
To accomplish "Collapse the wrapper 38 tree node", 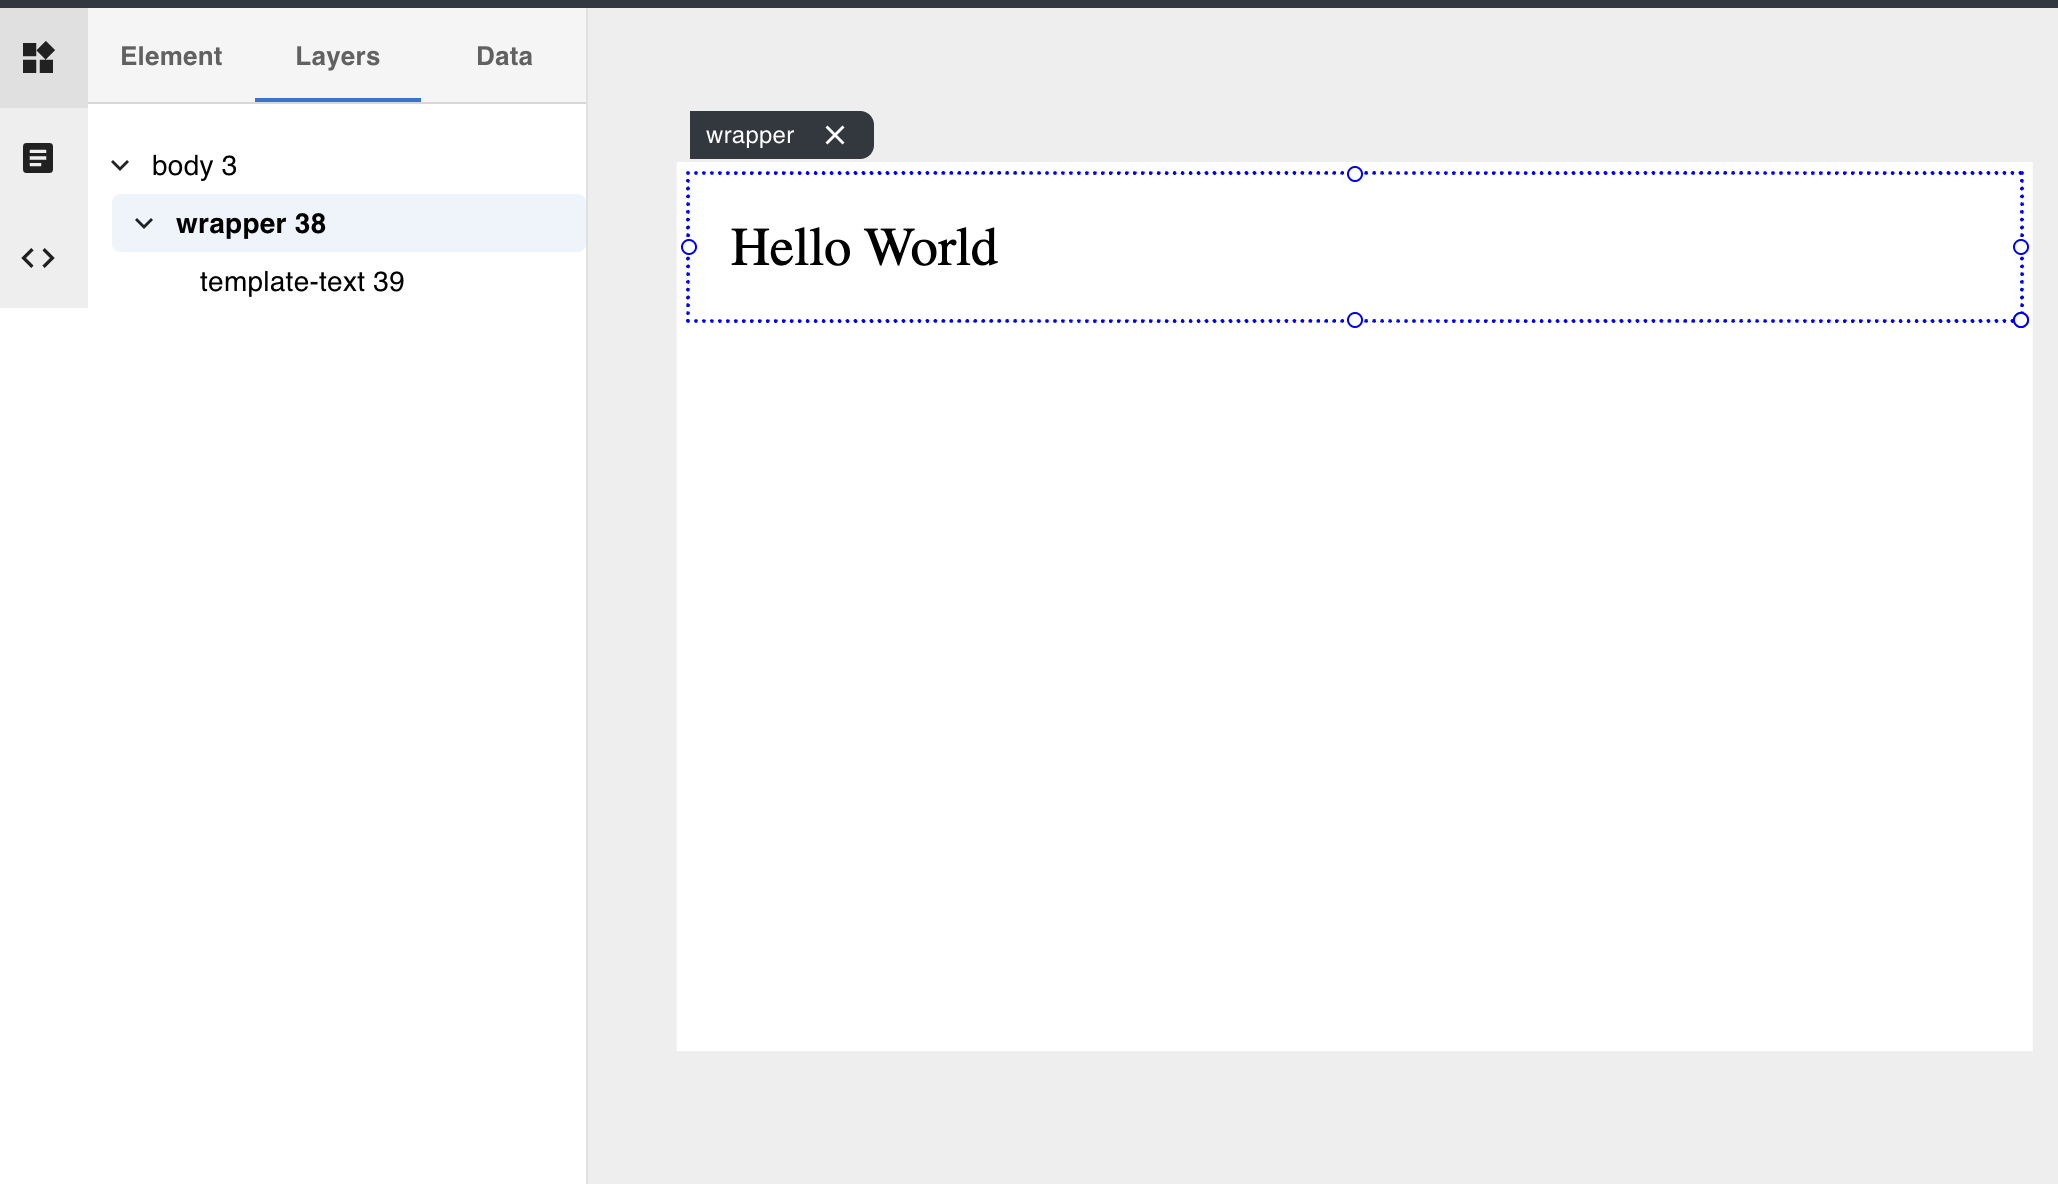I will click(144, 224).
